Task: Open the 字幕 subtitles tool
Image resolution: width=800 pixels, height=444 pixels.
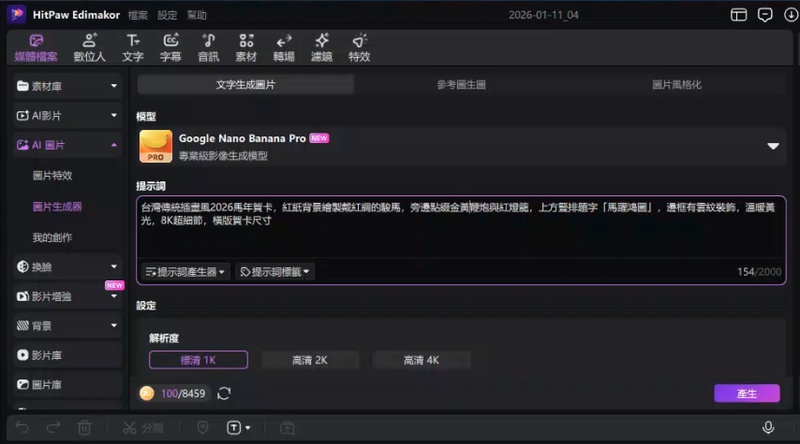Action: pos(170,48)
